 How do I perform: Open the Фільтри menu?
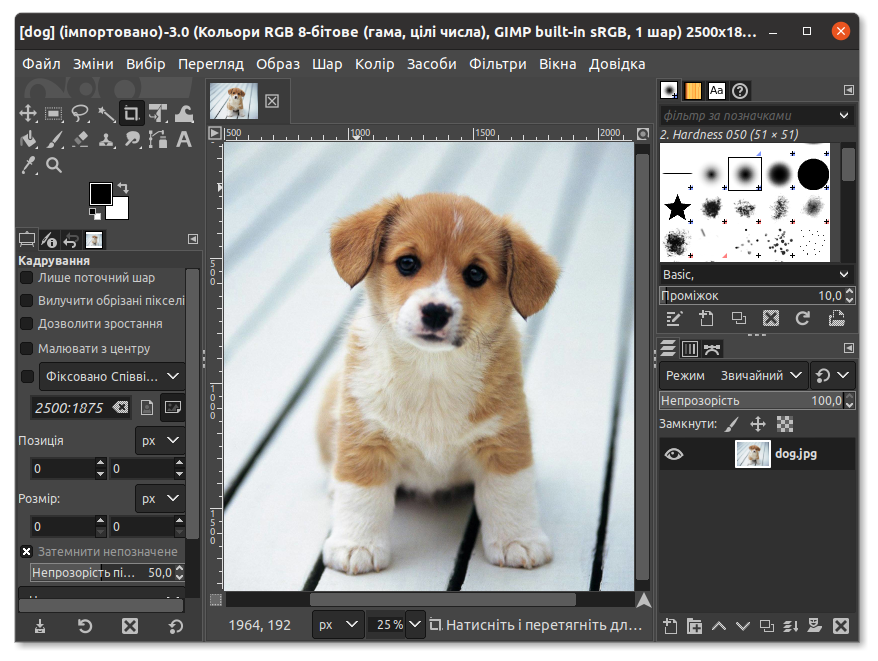(x=498, y=63)
